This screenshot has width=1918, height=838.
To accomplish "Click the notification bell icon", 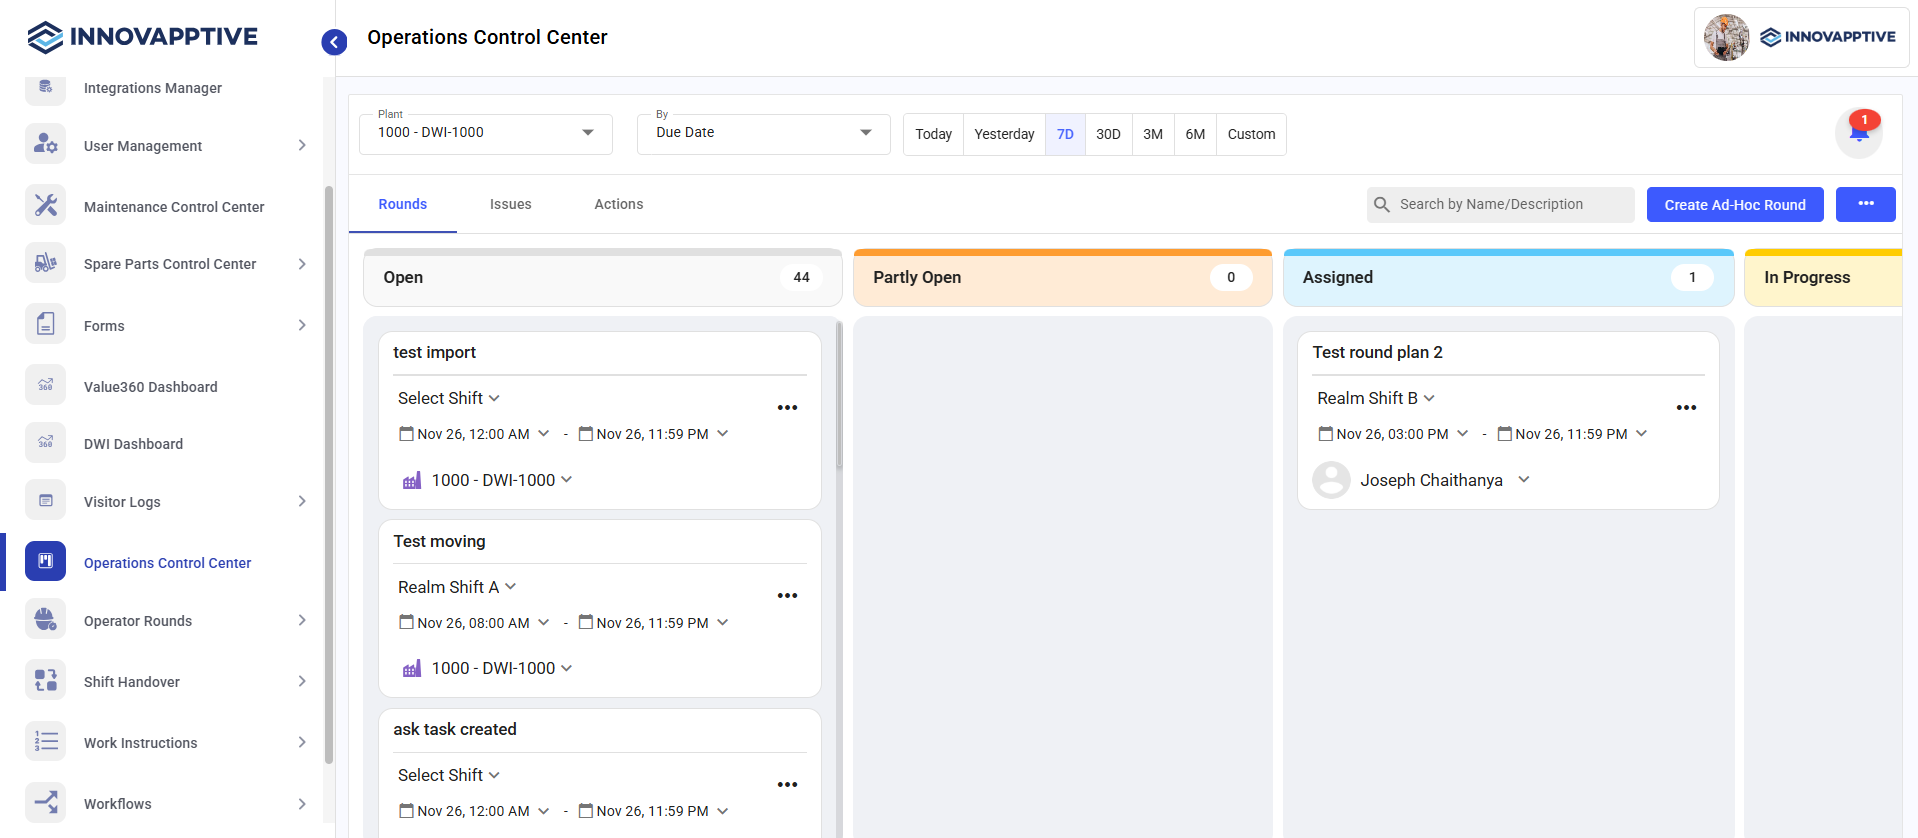I will pos(1858,133).
